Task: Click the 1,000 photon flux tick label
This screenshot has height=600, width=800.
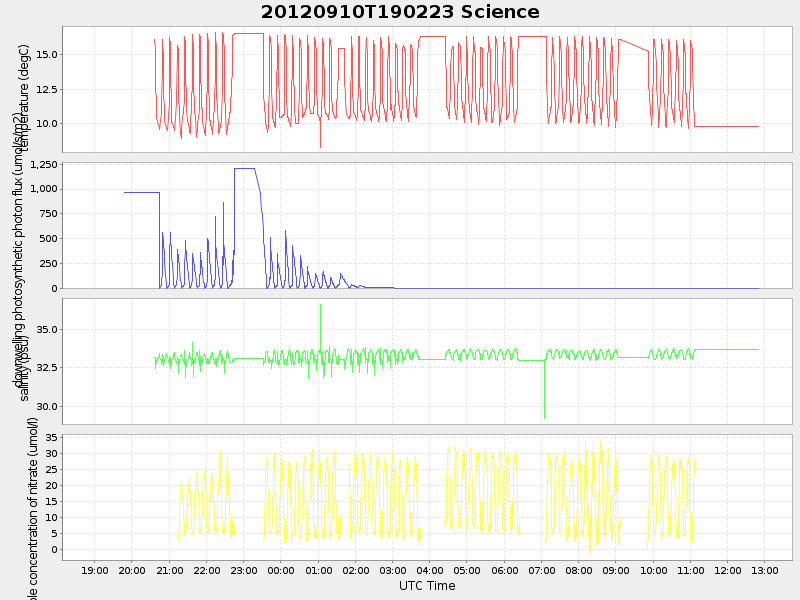Action: (x=44, y=189)
